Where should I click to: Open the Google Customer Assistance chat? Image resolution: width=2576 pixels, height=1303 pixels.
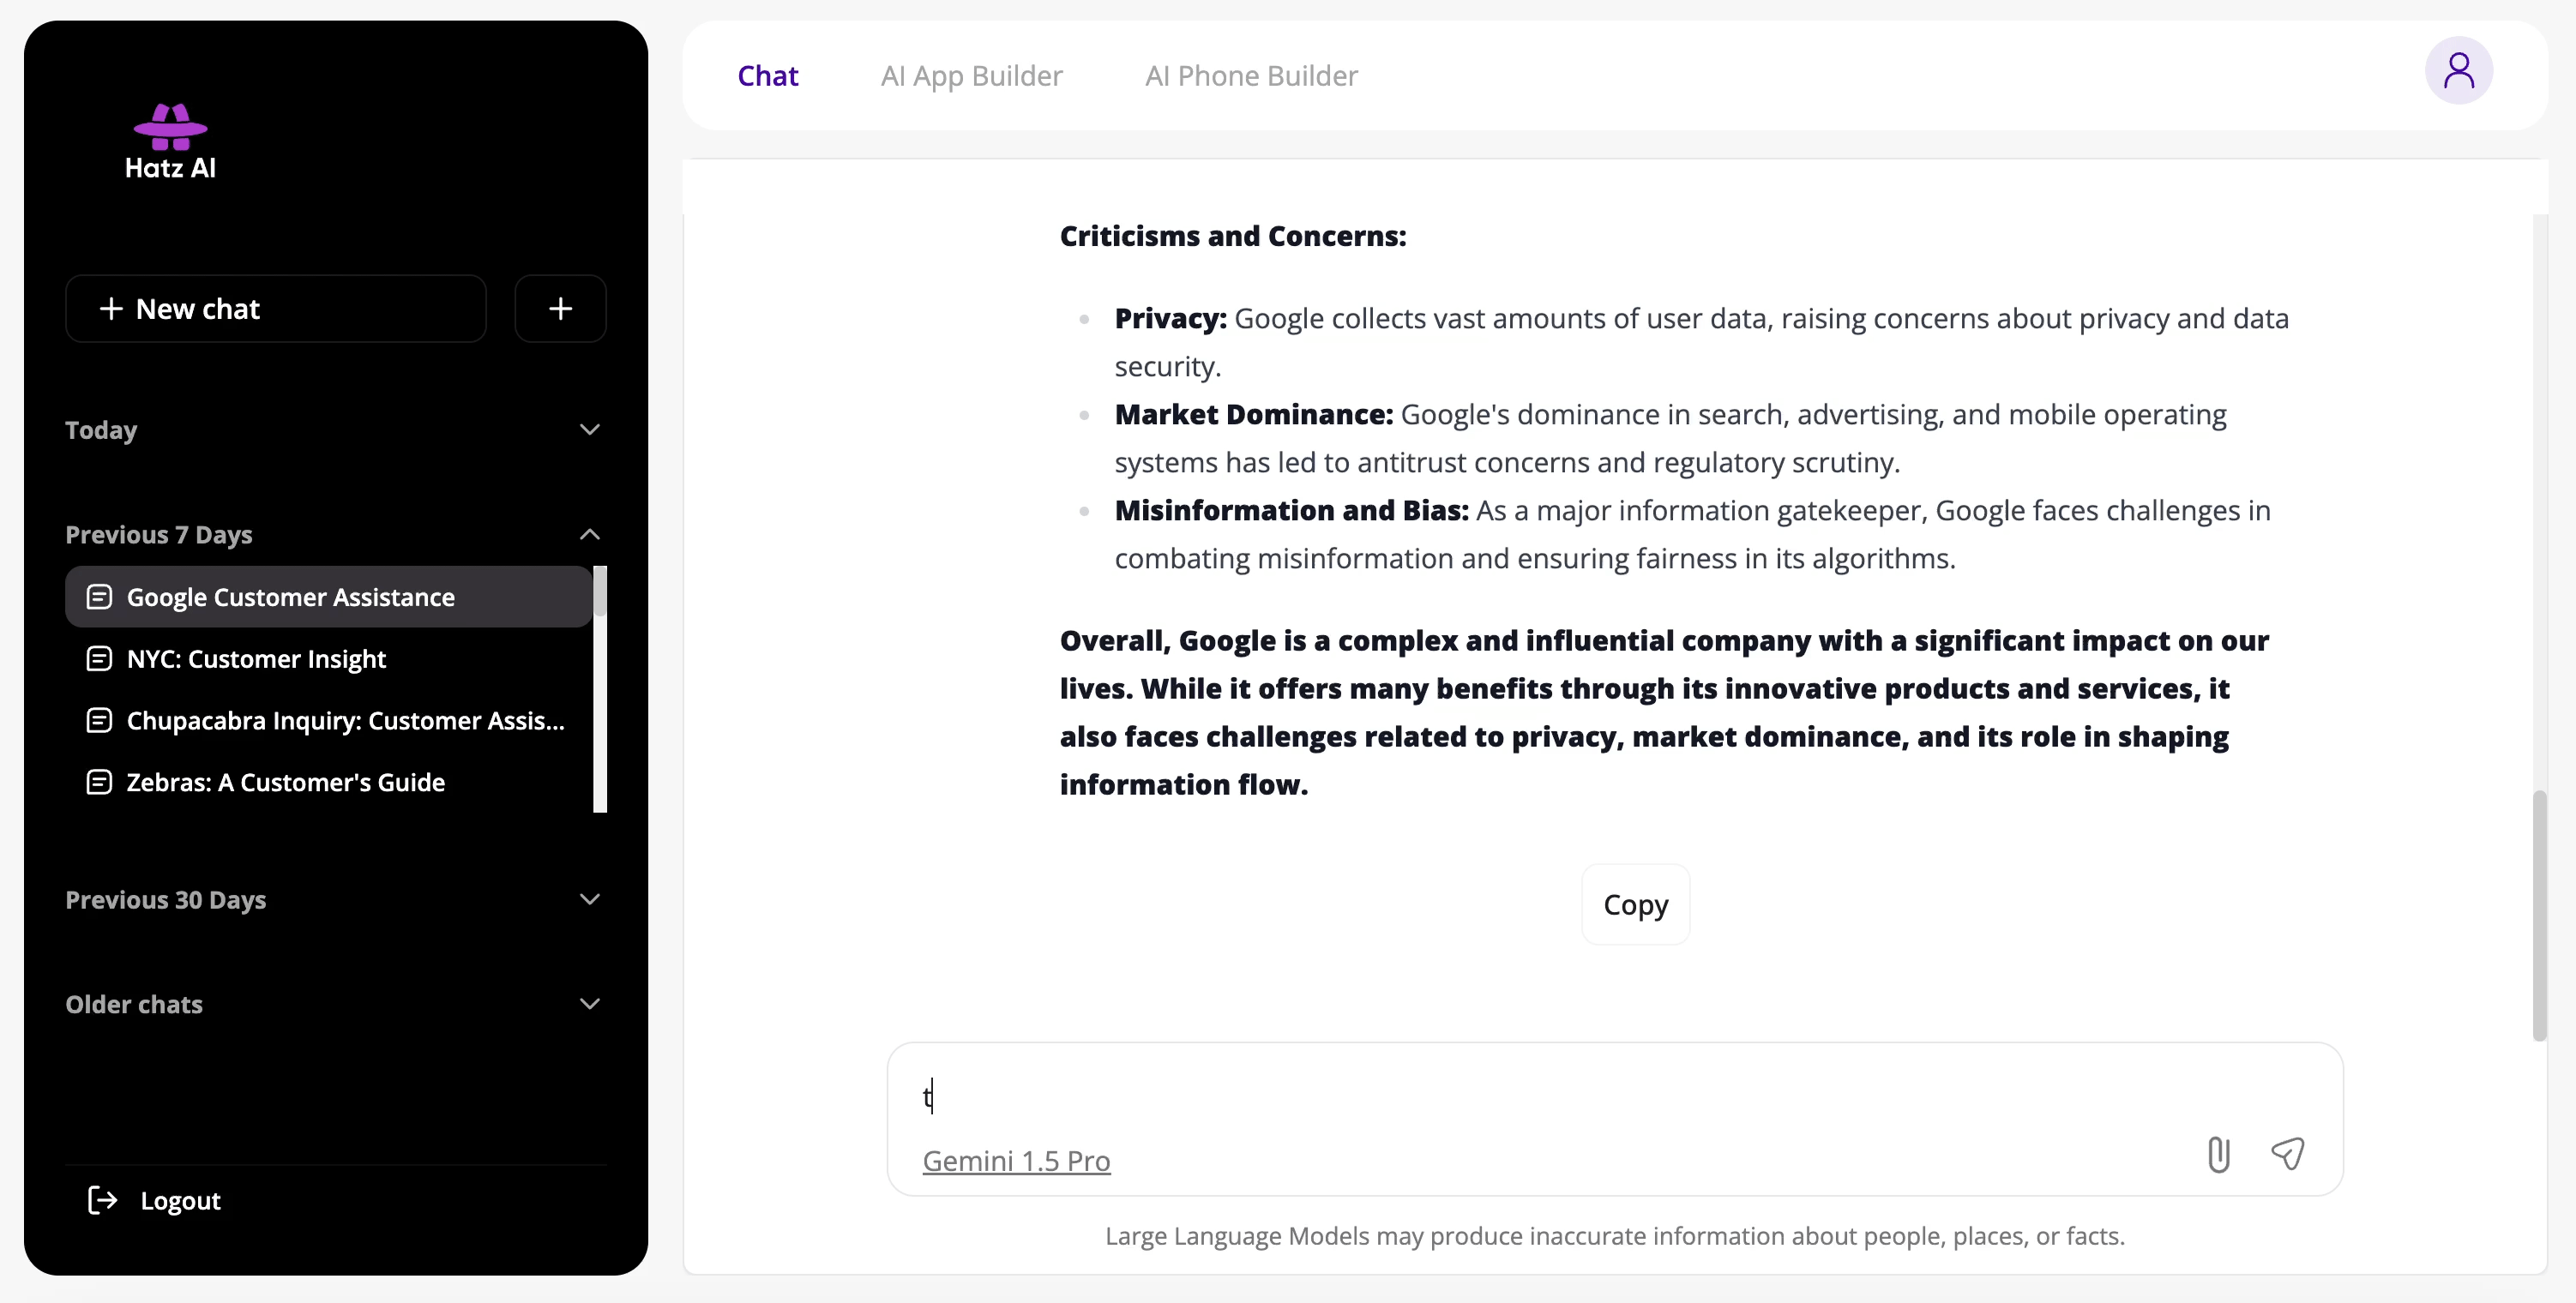pyautogui.click(x=329, y=597)
